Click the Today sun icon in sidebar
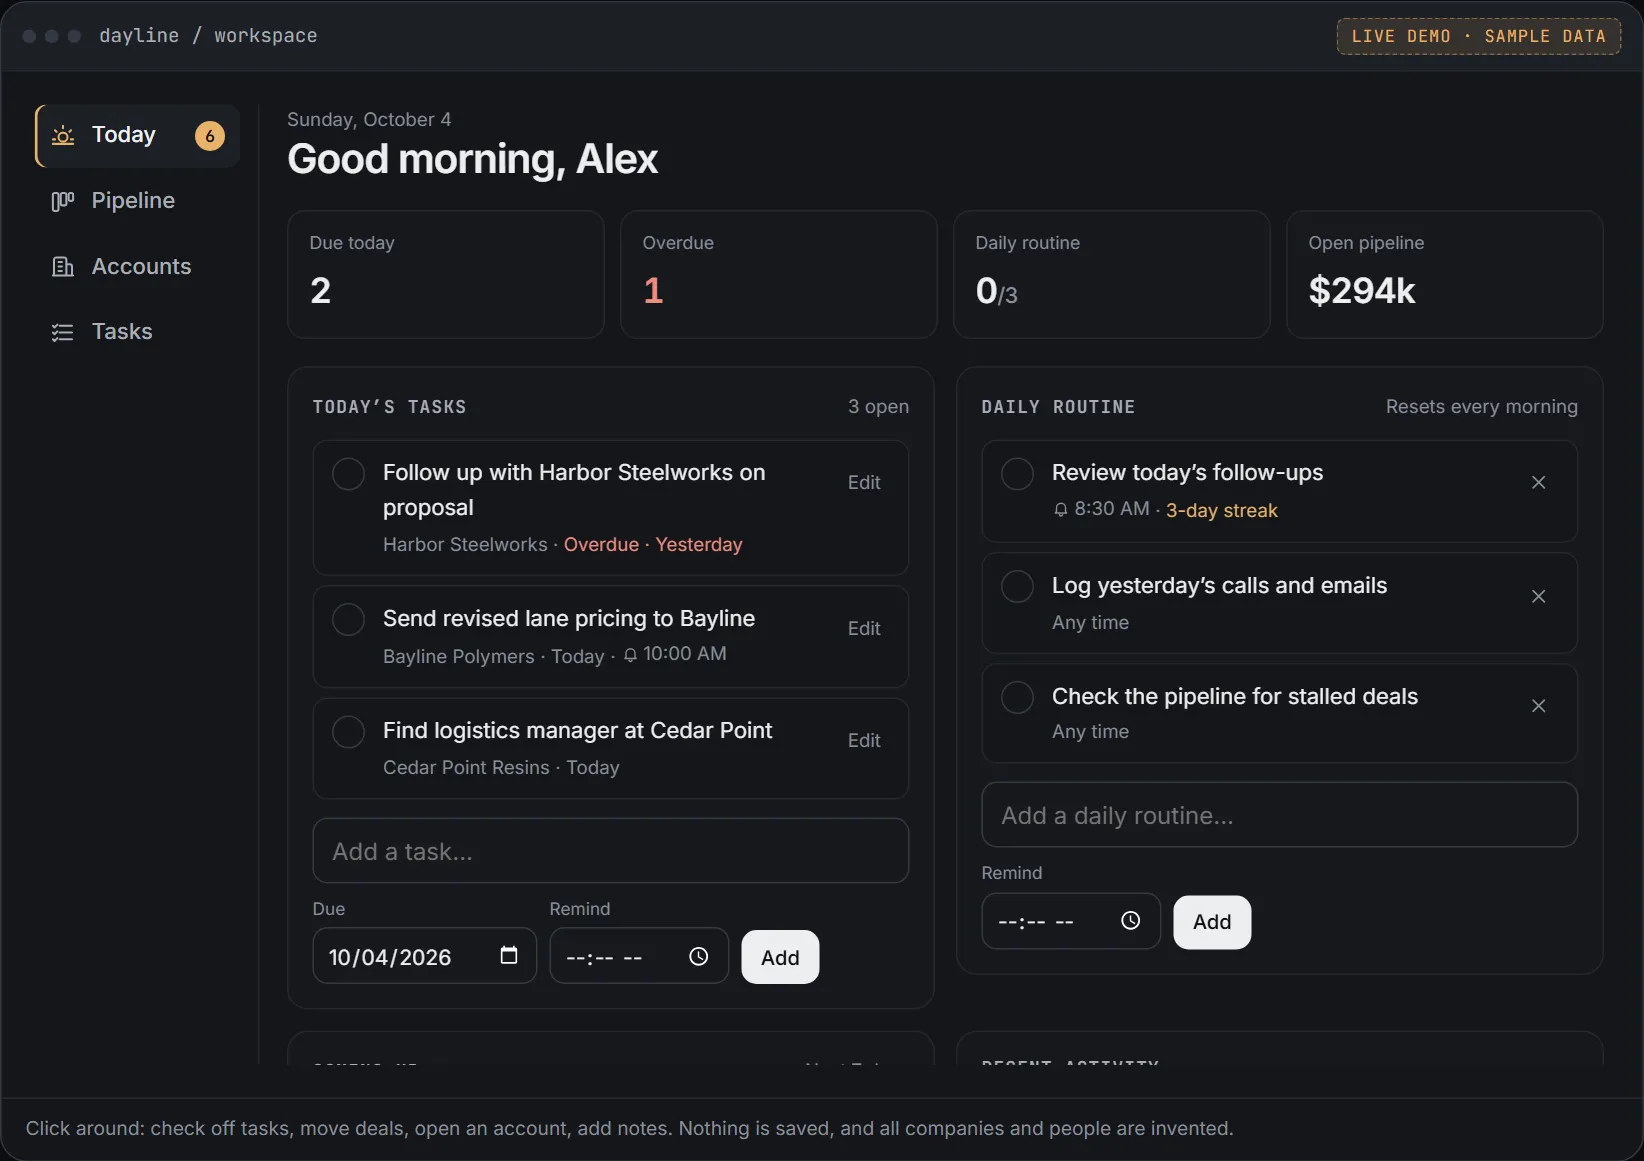Screen dimensions: 1644x1161 click(x=63, y=135)
